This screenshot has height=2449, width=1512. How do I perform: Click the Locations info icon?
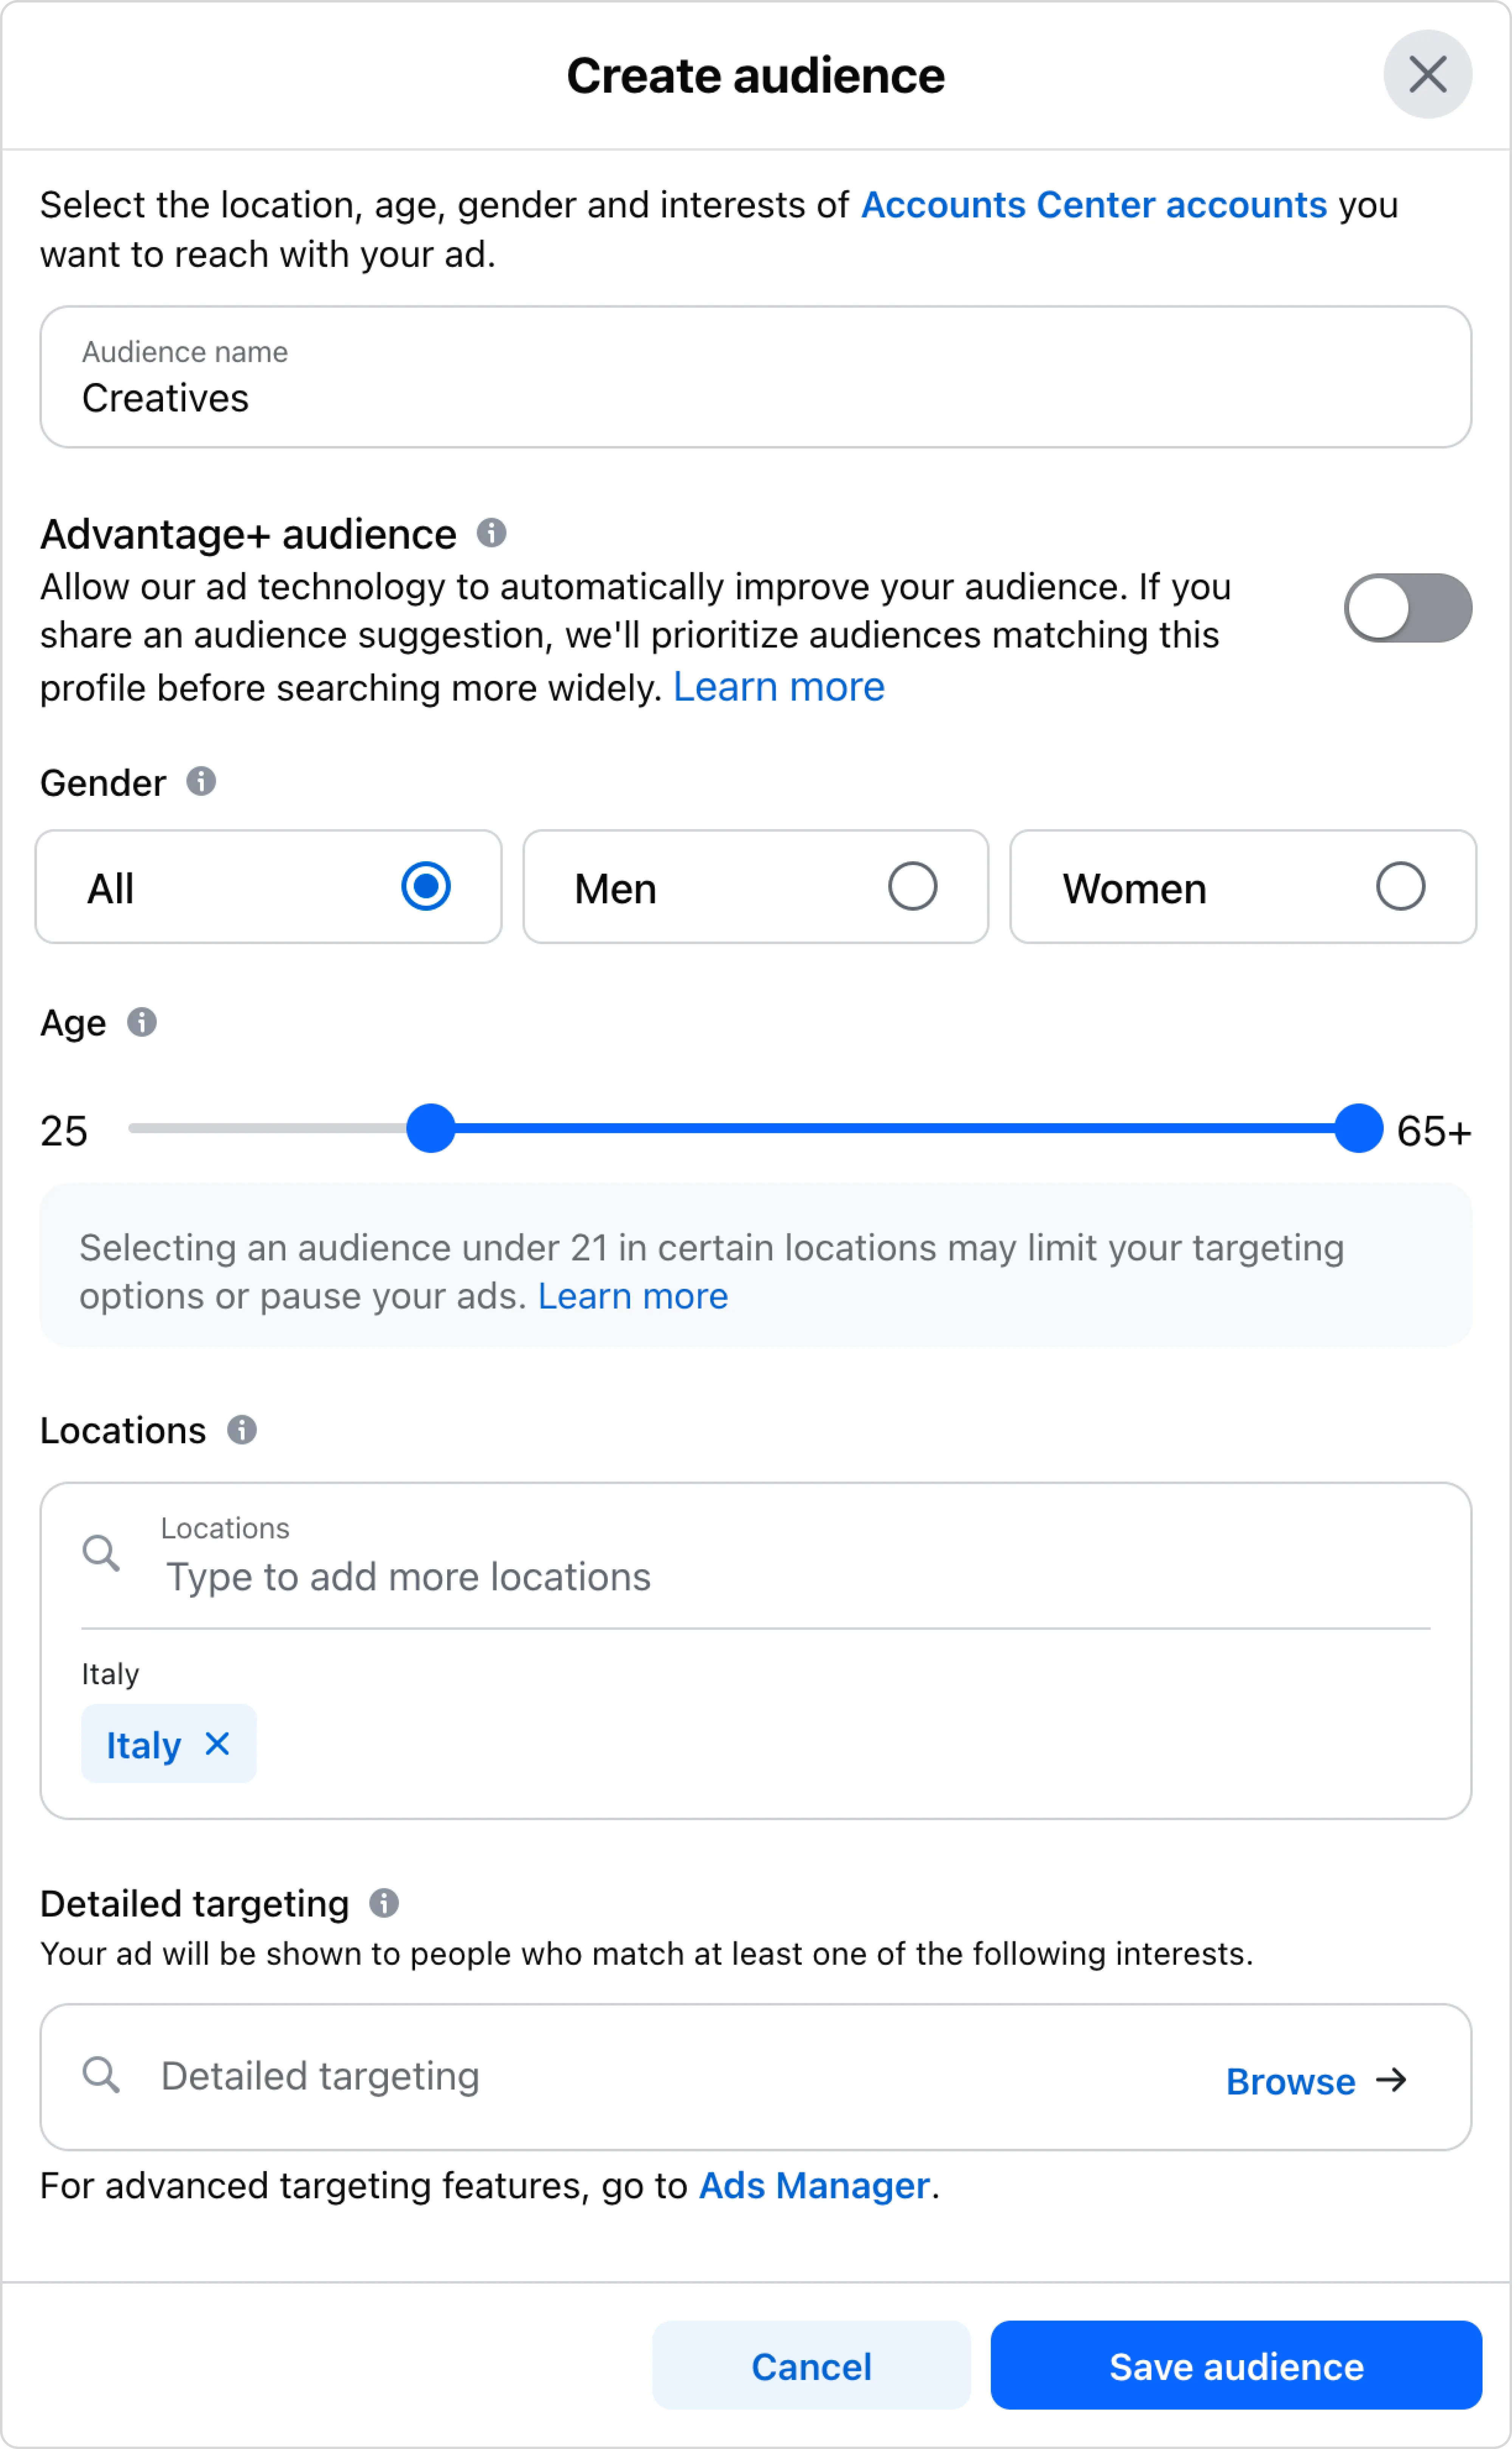(242, 1431)
